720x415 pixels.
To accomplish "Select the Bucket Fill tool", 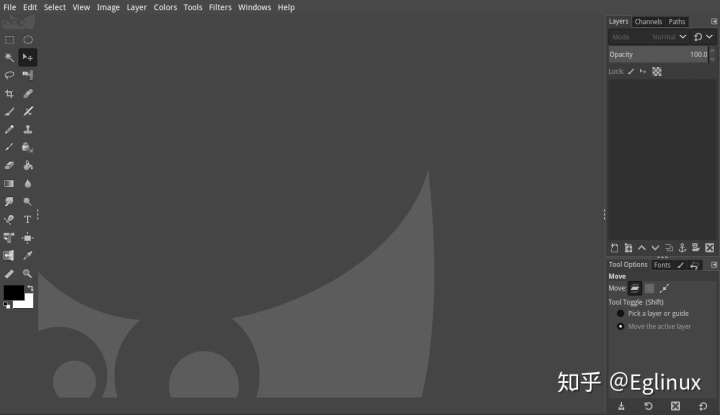I will 28,165.
